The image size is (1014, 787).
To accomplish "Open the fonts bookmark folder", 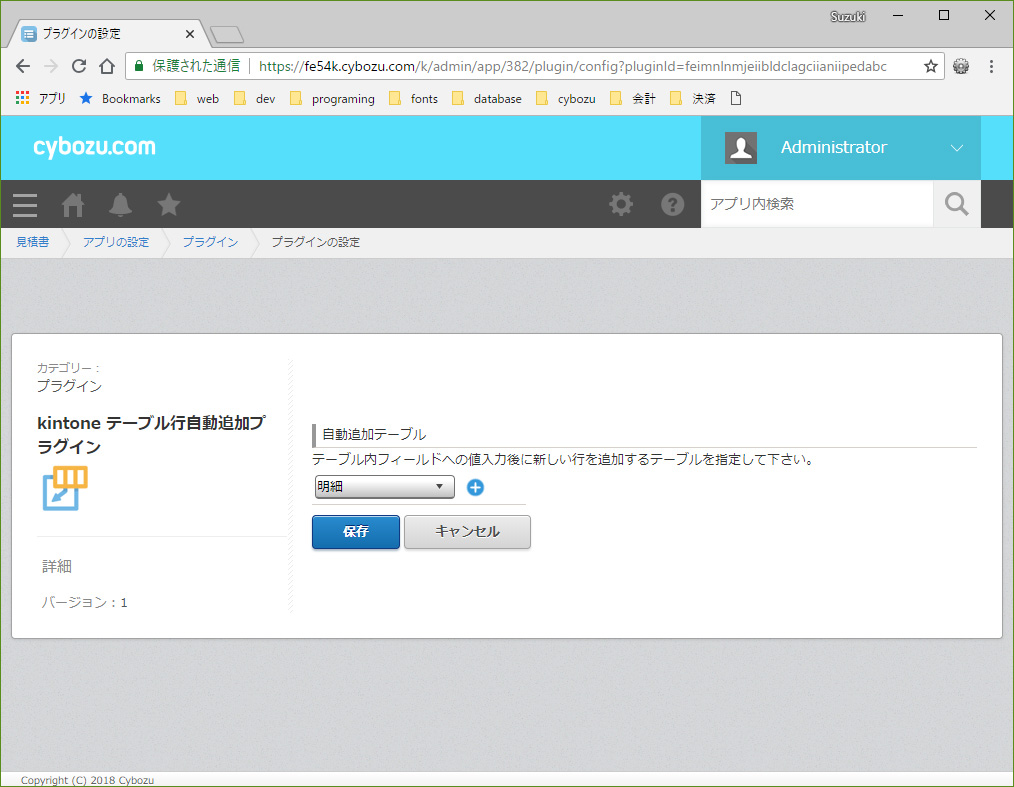I will 414,98.
